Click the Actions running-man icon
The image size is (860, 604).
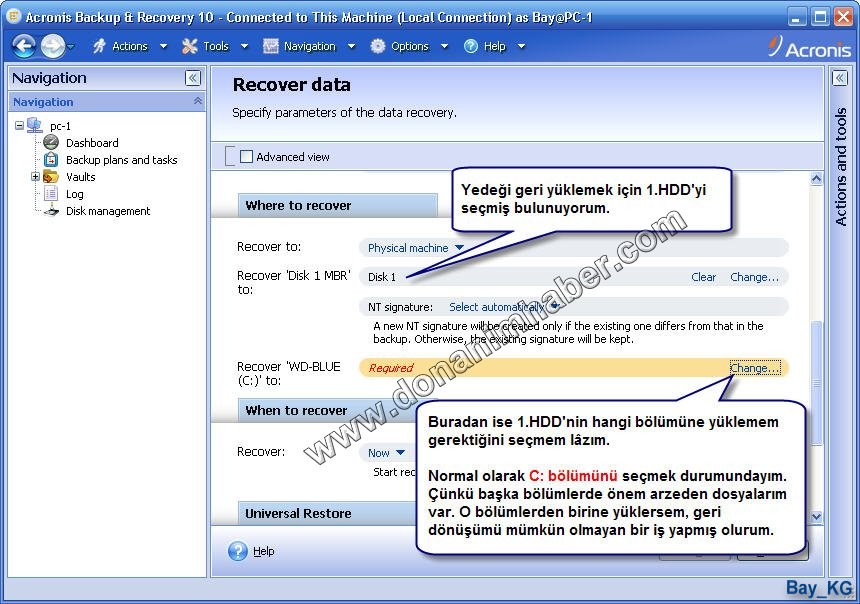(99, 46)
